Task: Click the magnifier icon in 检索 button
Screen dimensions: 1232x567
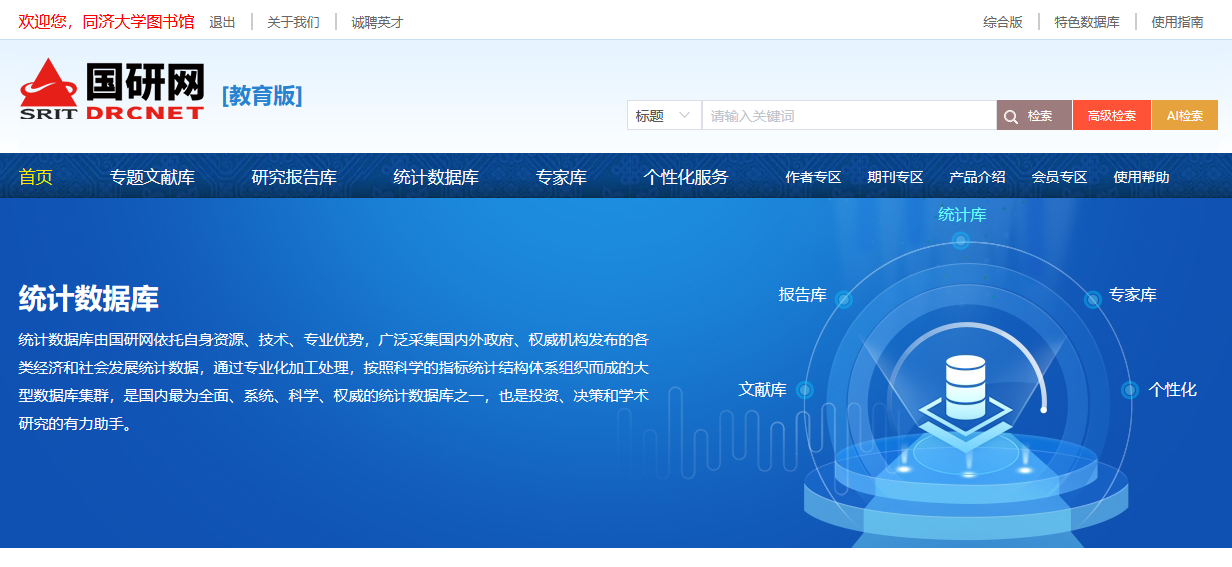Action: tap(1011, 116)
